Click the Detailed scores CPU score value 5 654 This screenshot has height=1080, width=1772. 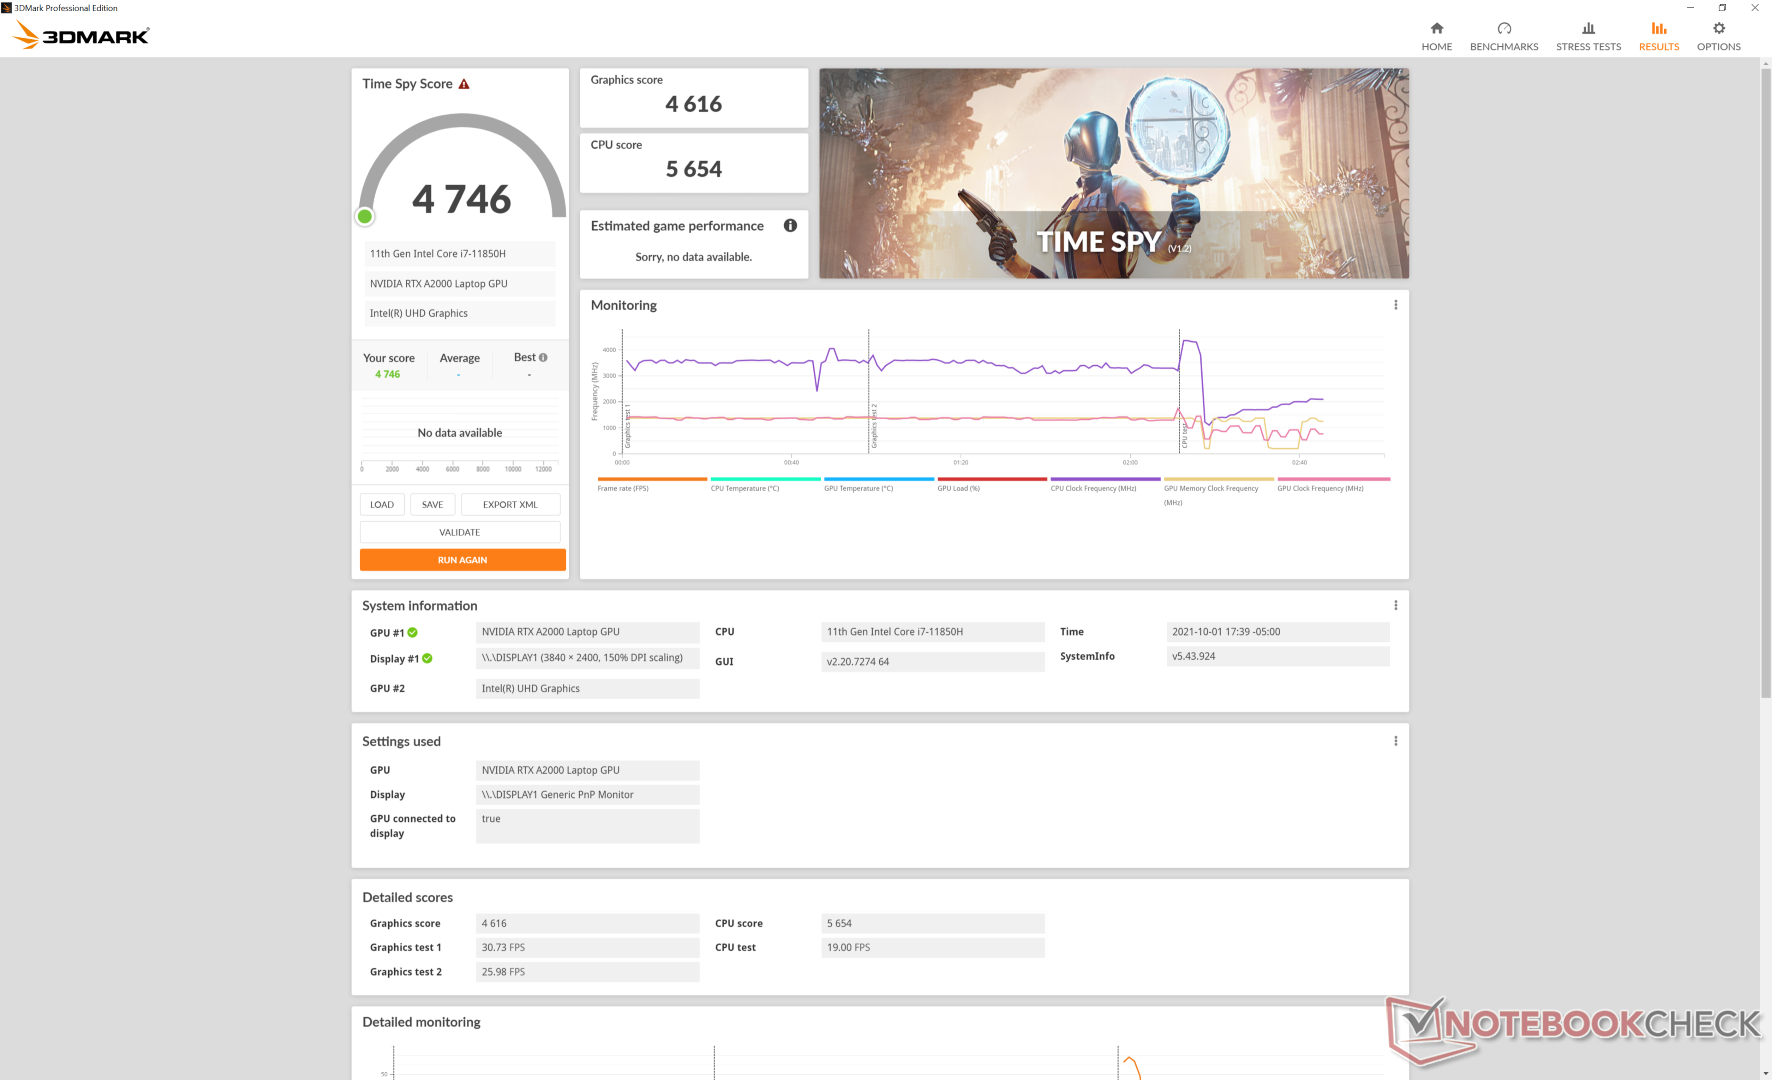(x=933, y=923)
